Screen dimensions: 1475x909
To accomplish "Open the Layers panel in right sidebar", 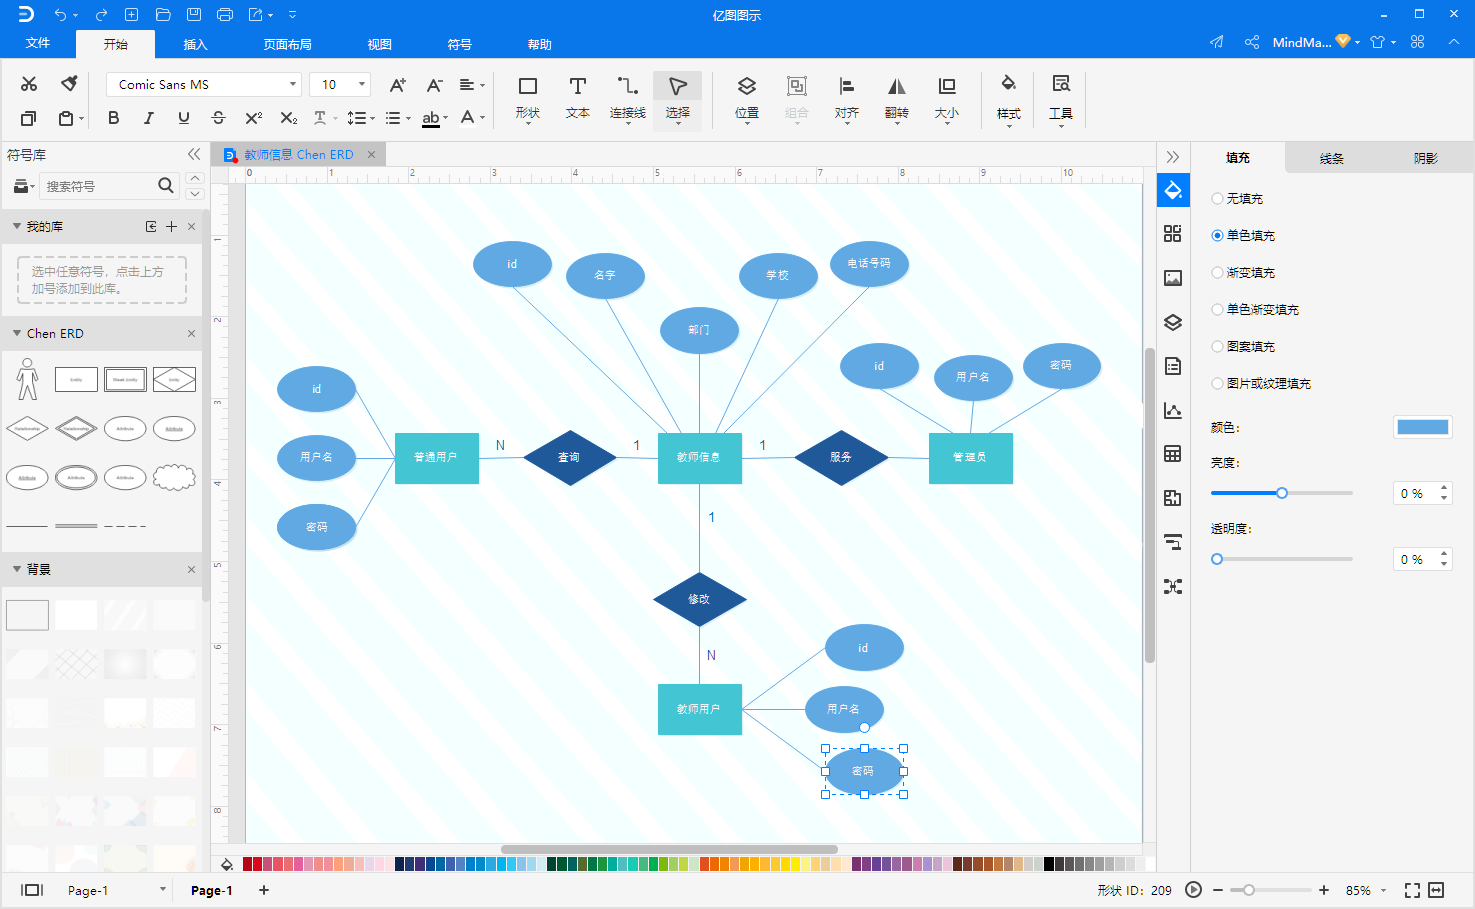I will point(1173,322).
